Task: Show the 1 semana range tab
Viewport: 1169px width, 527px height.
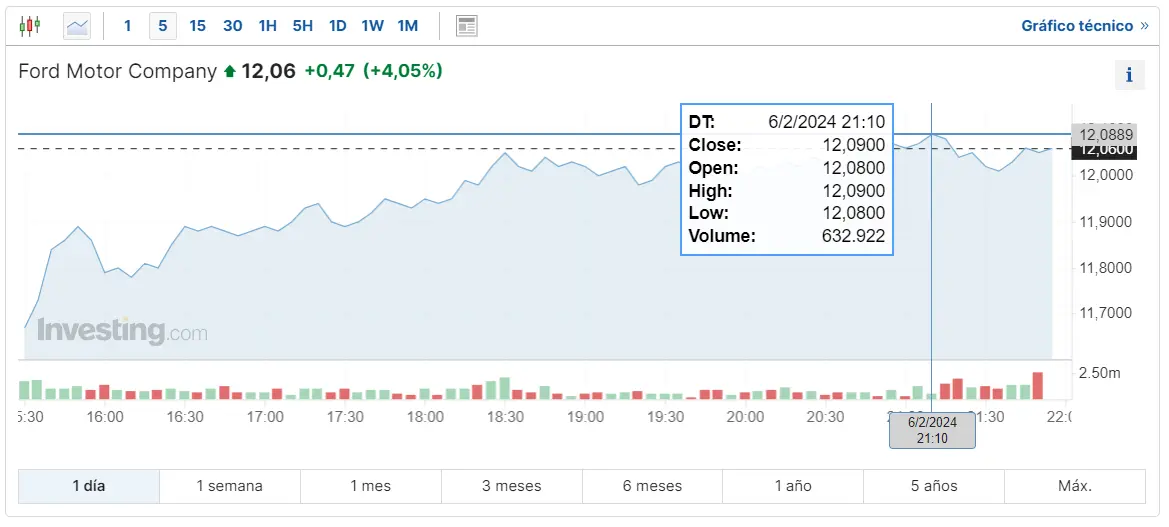Action: pyautogui.click(x=229, y=486)
